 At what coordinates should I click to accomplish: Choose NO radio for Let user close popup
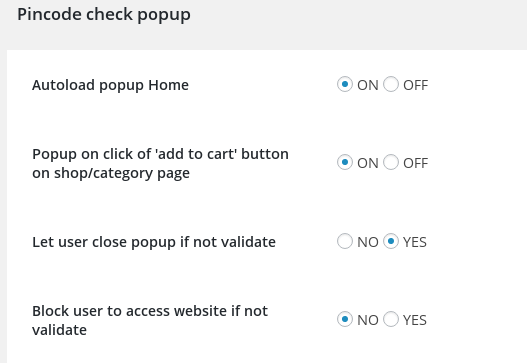[345, 241]
